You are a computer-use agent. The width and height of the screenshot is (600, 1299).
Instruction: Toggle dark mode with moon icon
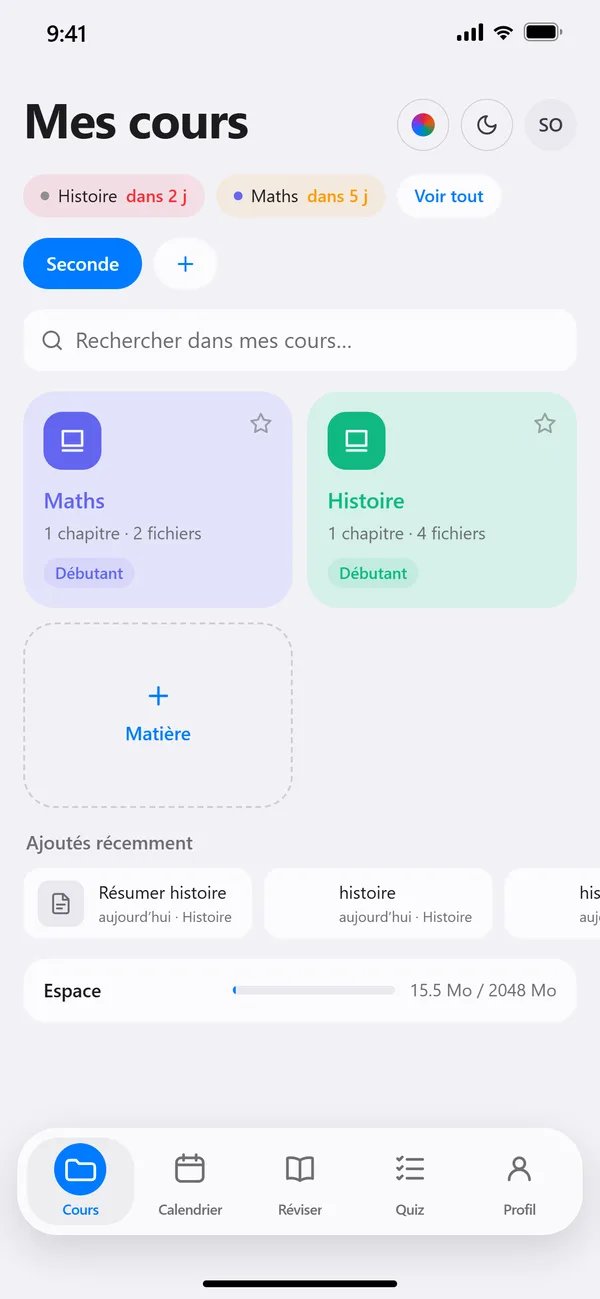point(487,125)
